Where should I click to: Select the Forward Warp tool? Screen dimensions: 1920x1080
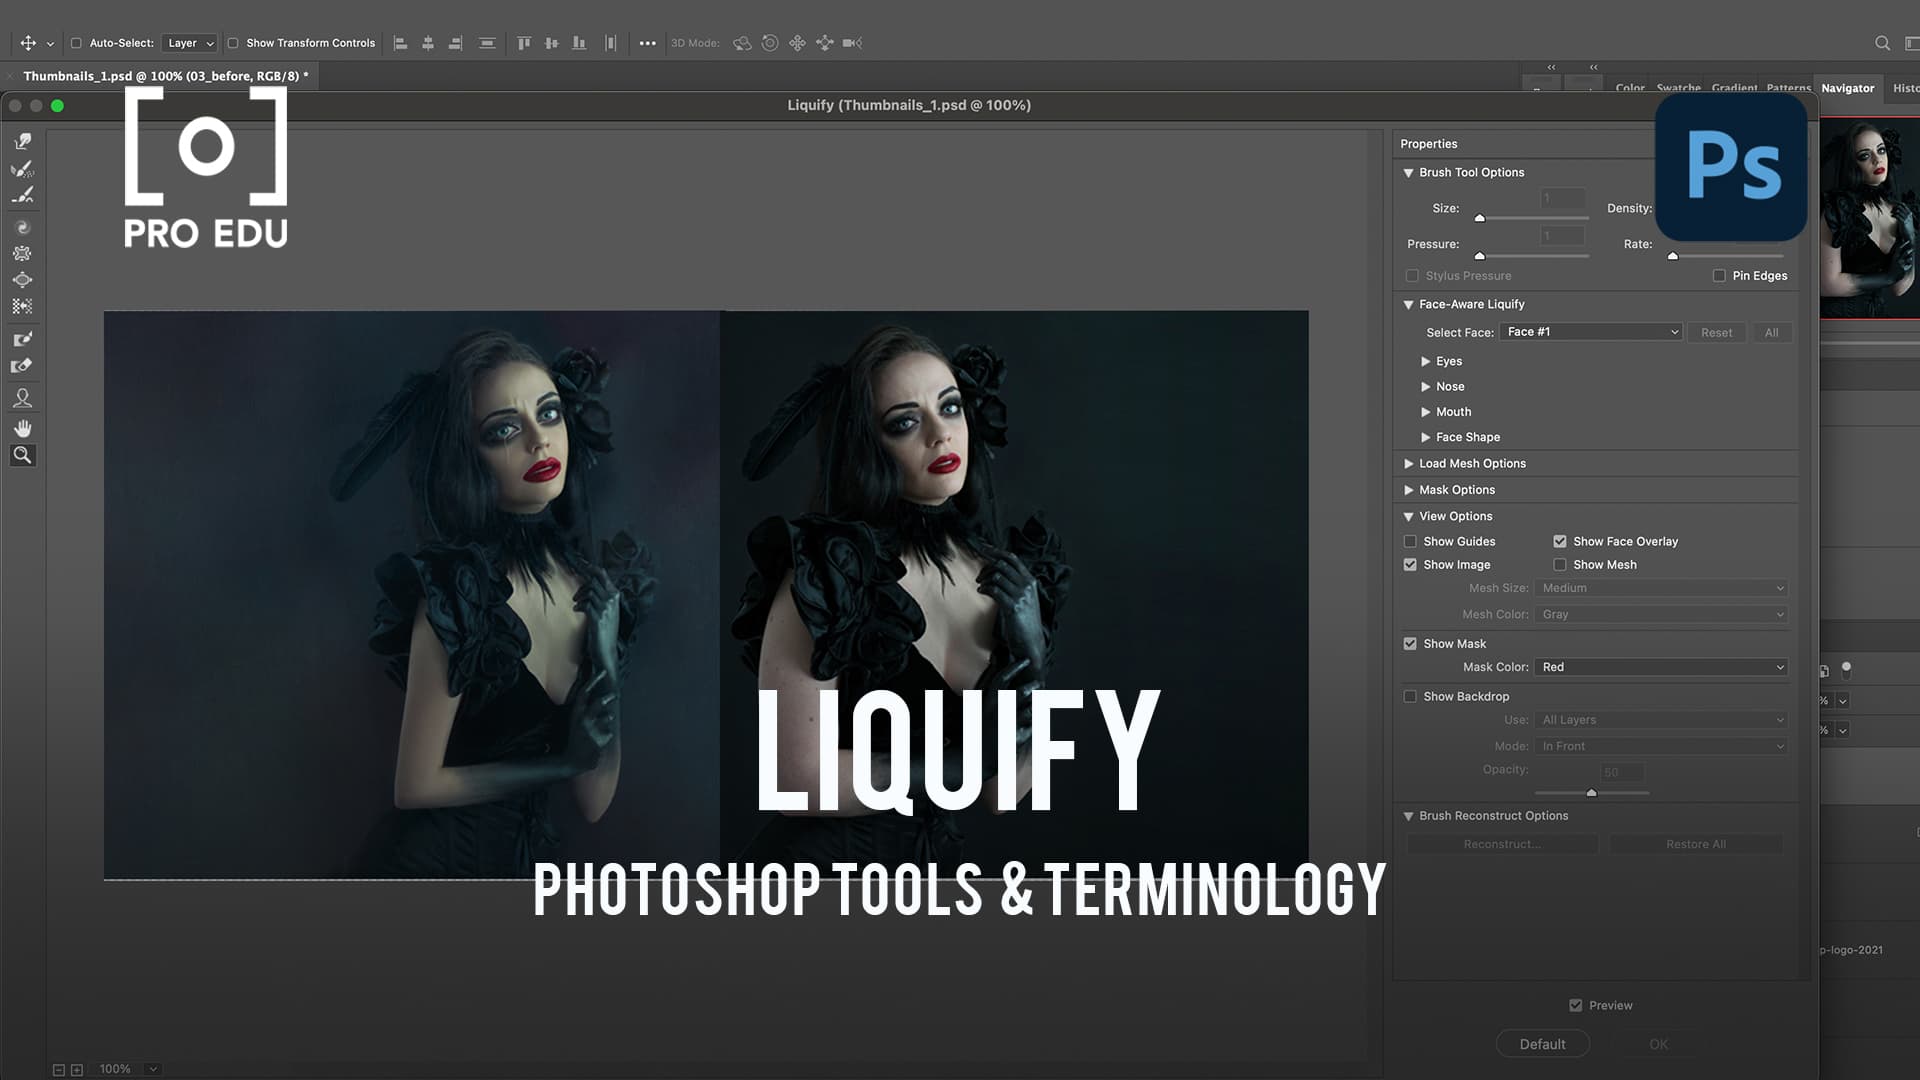click(22, 140)
